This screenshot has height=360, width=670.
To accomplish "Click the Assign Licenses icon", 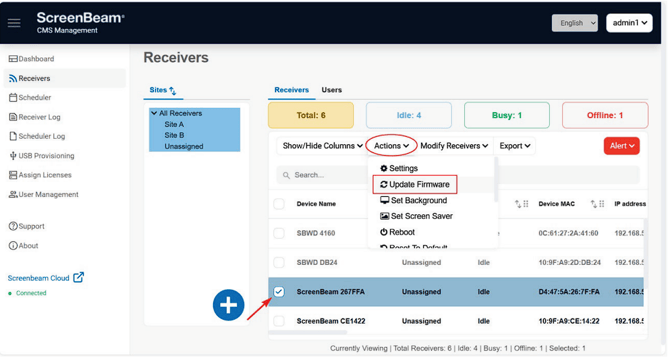I will click(13, 175).
